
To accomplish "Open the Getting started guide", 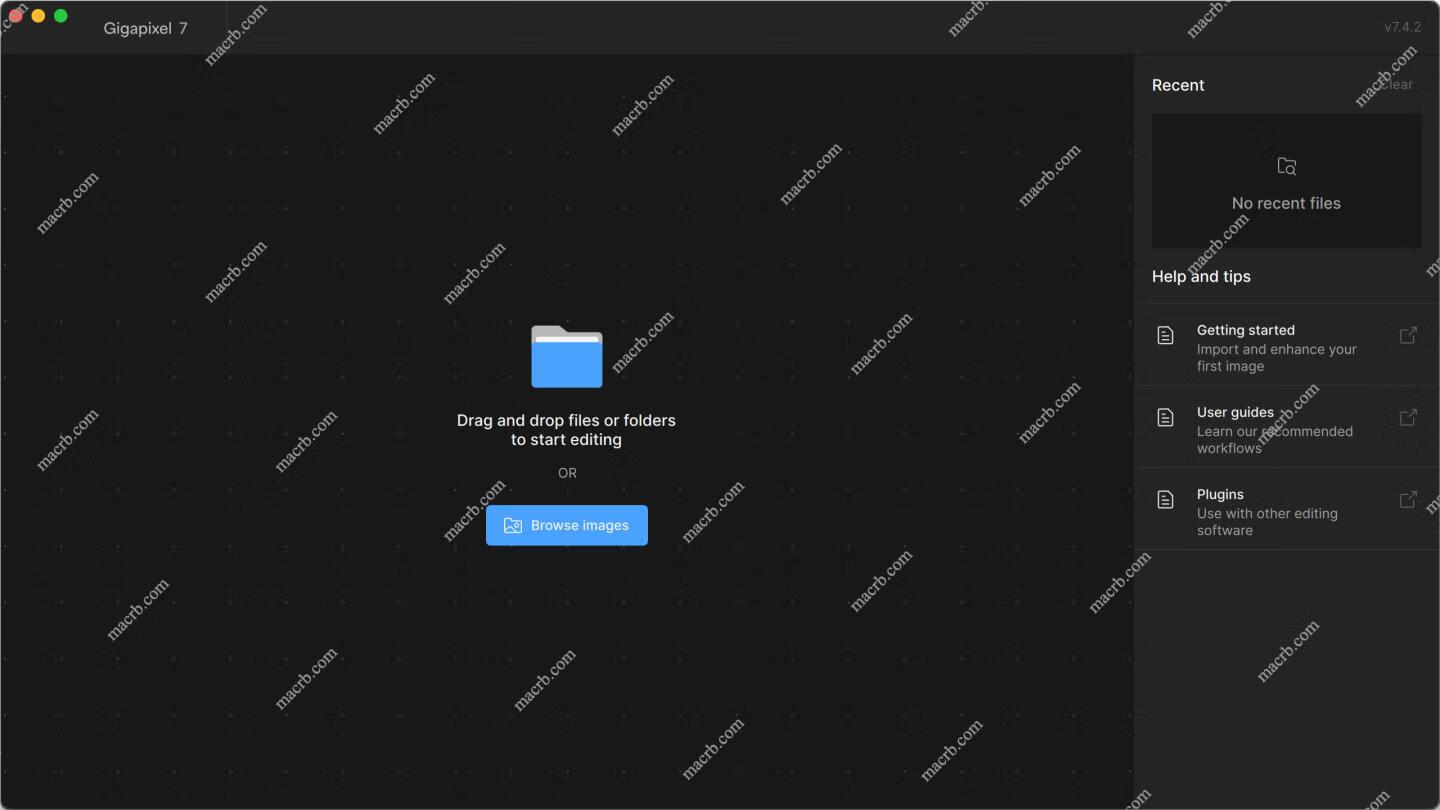I will (x=1288, y=345).
